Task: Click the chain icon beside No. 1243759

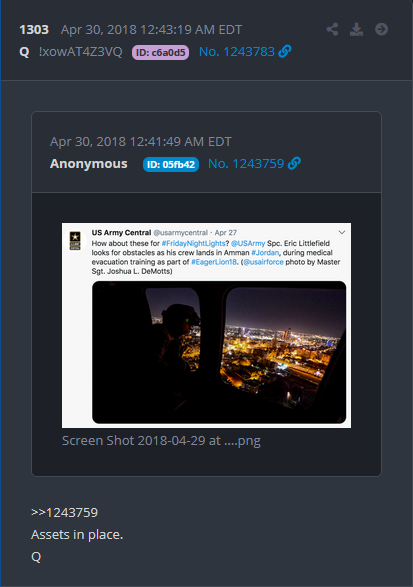Action: (294, 163)
